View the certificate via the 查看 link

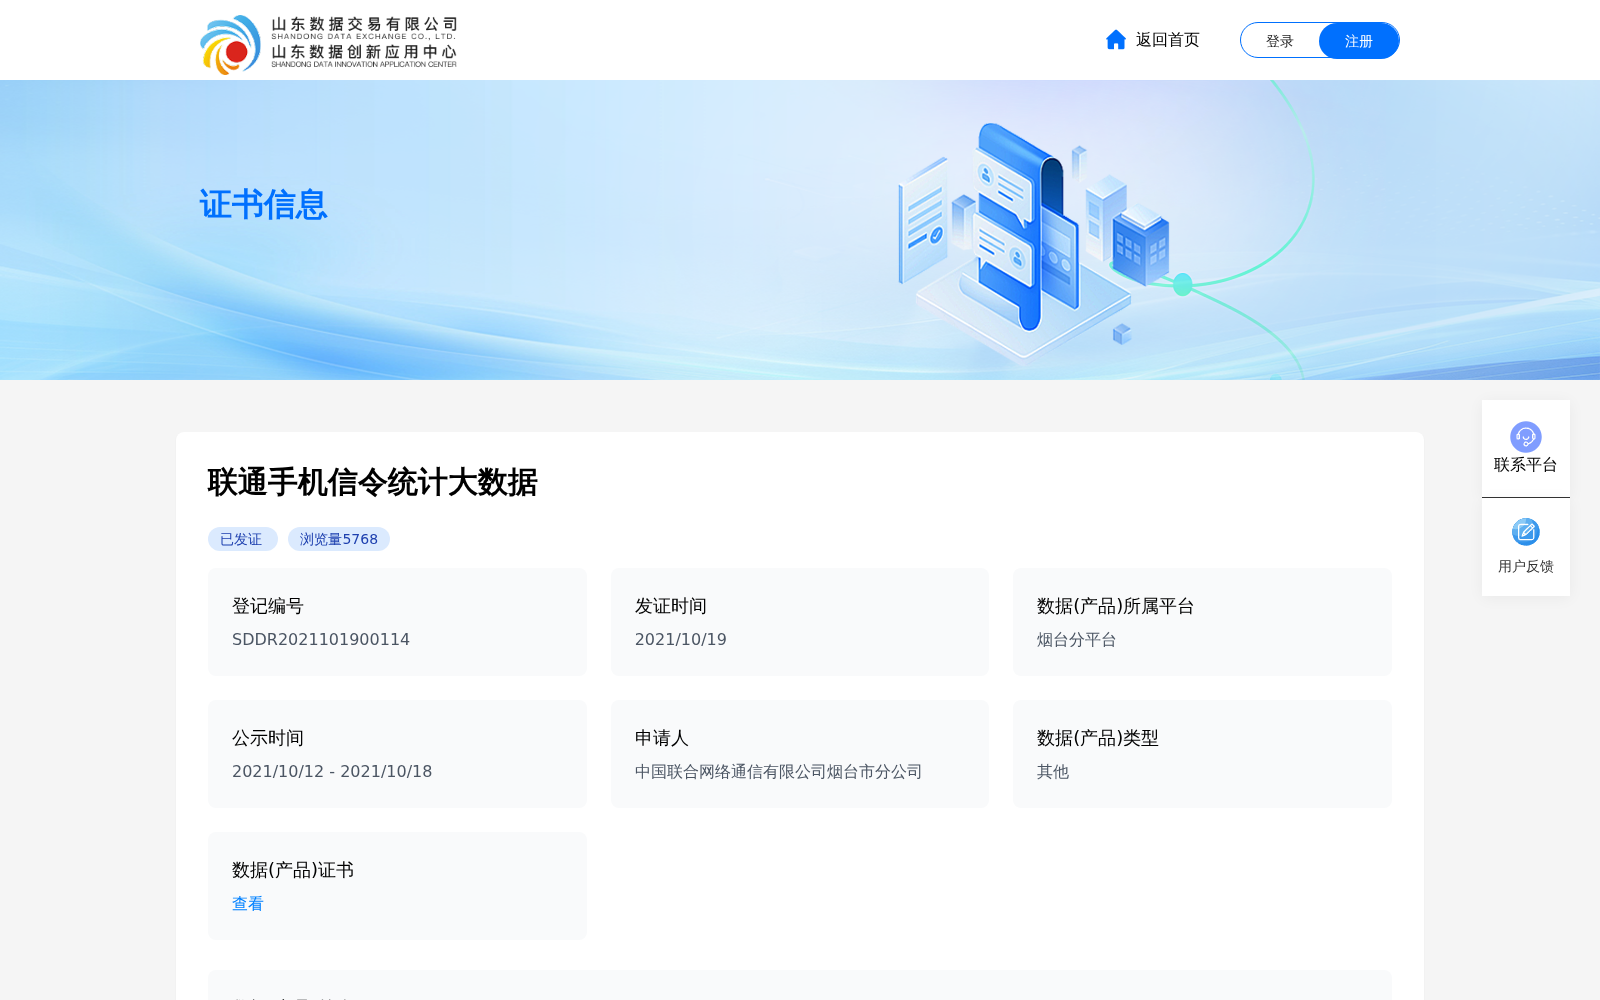[248, 904]
